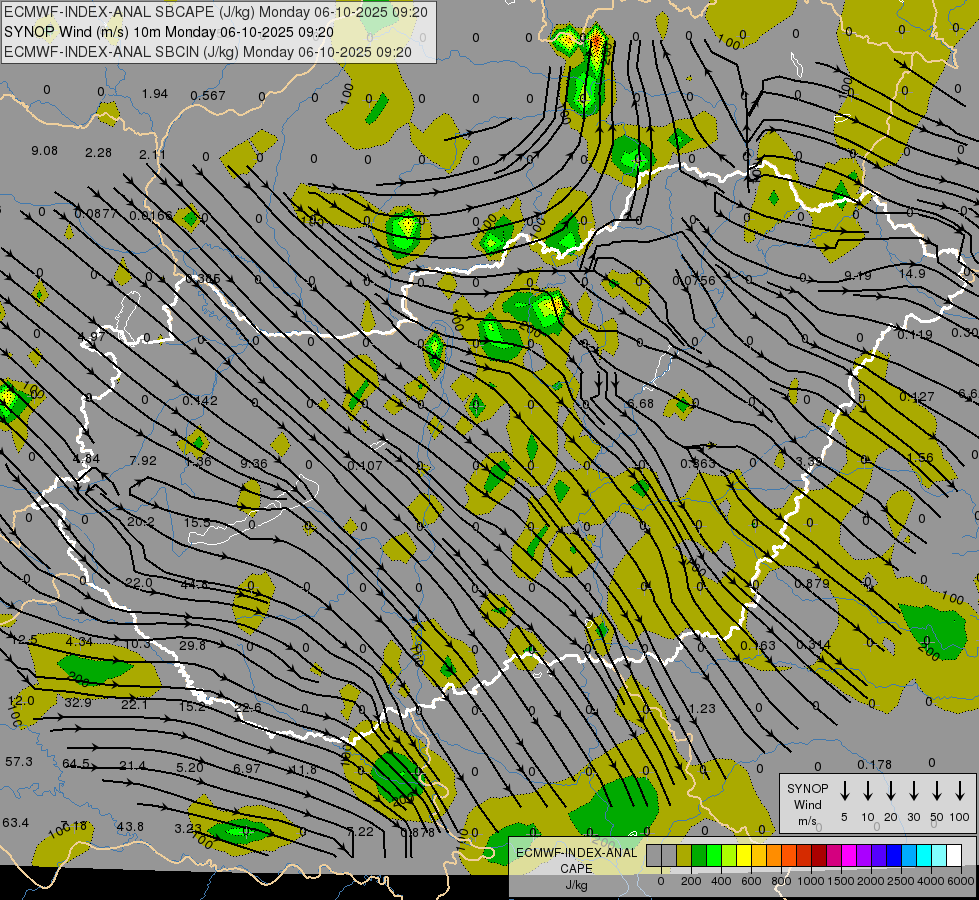Click the 0.0756 value on the map
The width and height of the screenshot is (979, 900).
pyautogui.click(x=694, y=280)
